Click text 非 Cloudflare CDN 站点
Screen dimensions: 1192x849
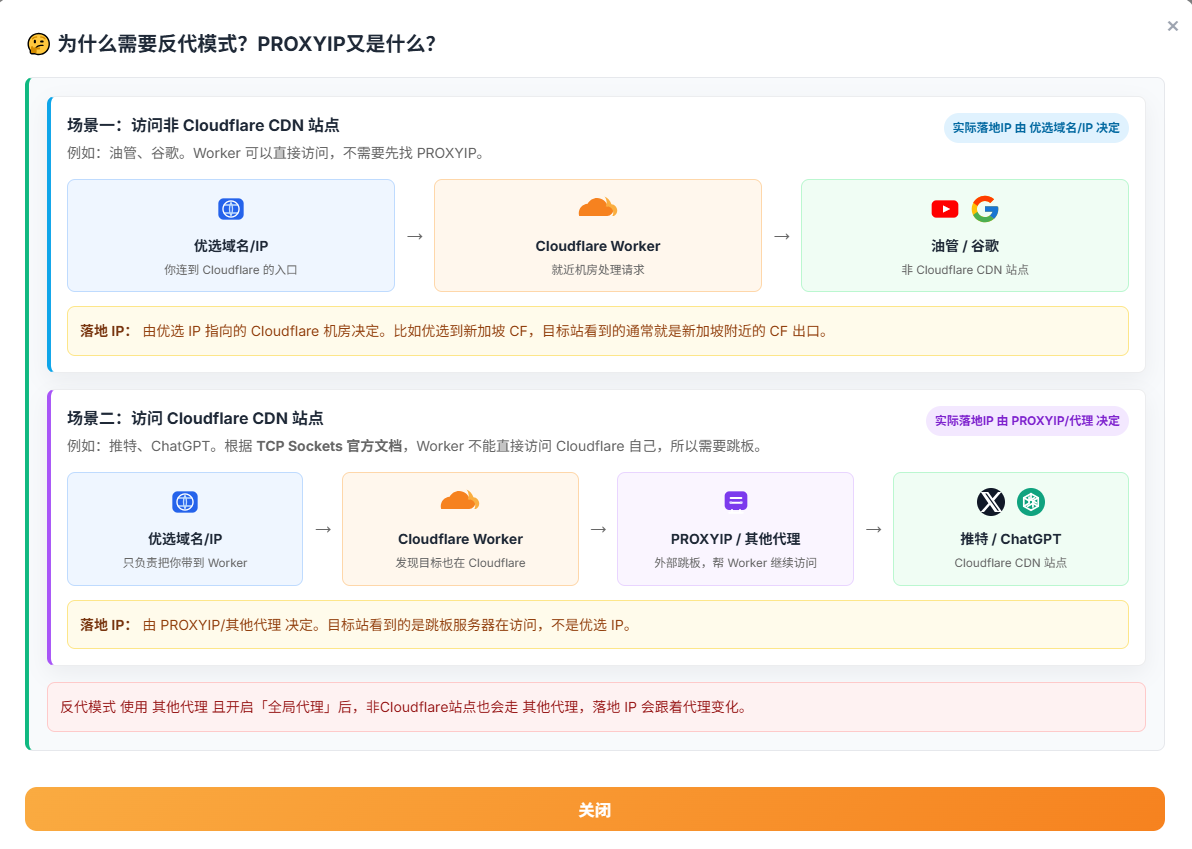[965, 270]
